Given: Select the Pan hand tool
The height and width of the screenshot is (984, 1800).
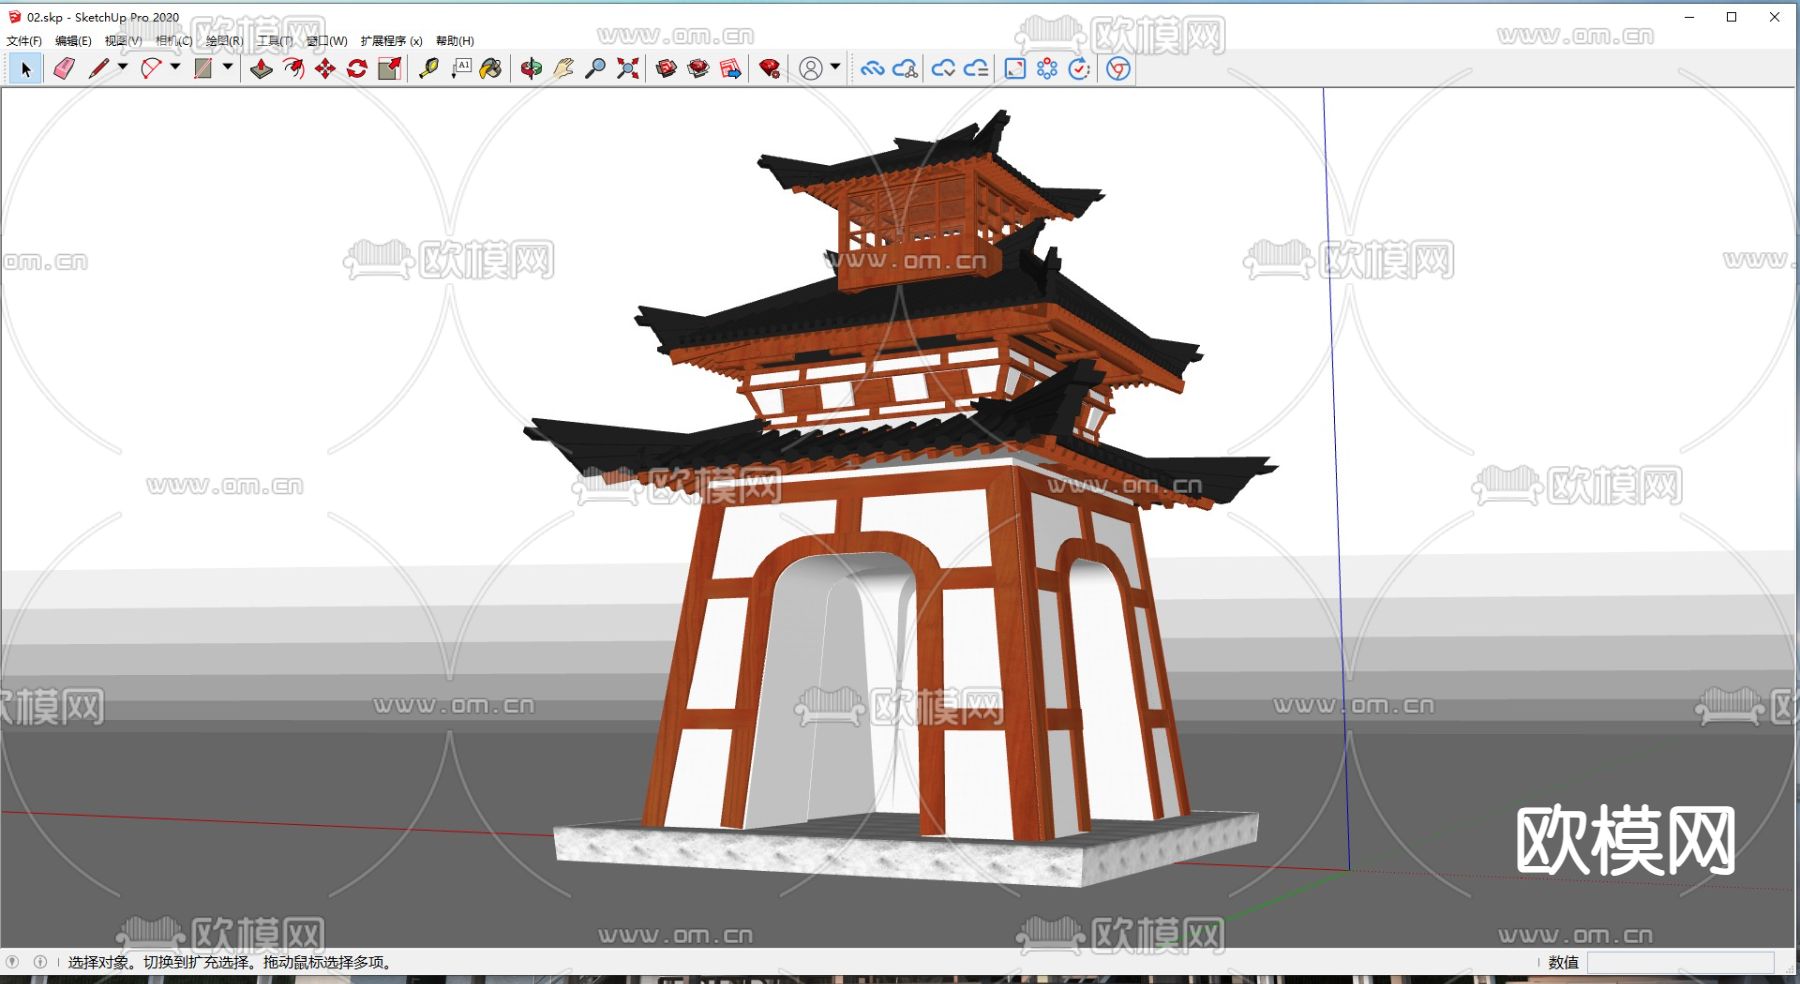Looking at the screenshot, I should [x=563, y=68].
